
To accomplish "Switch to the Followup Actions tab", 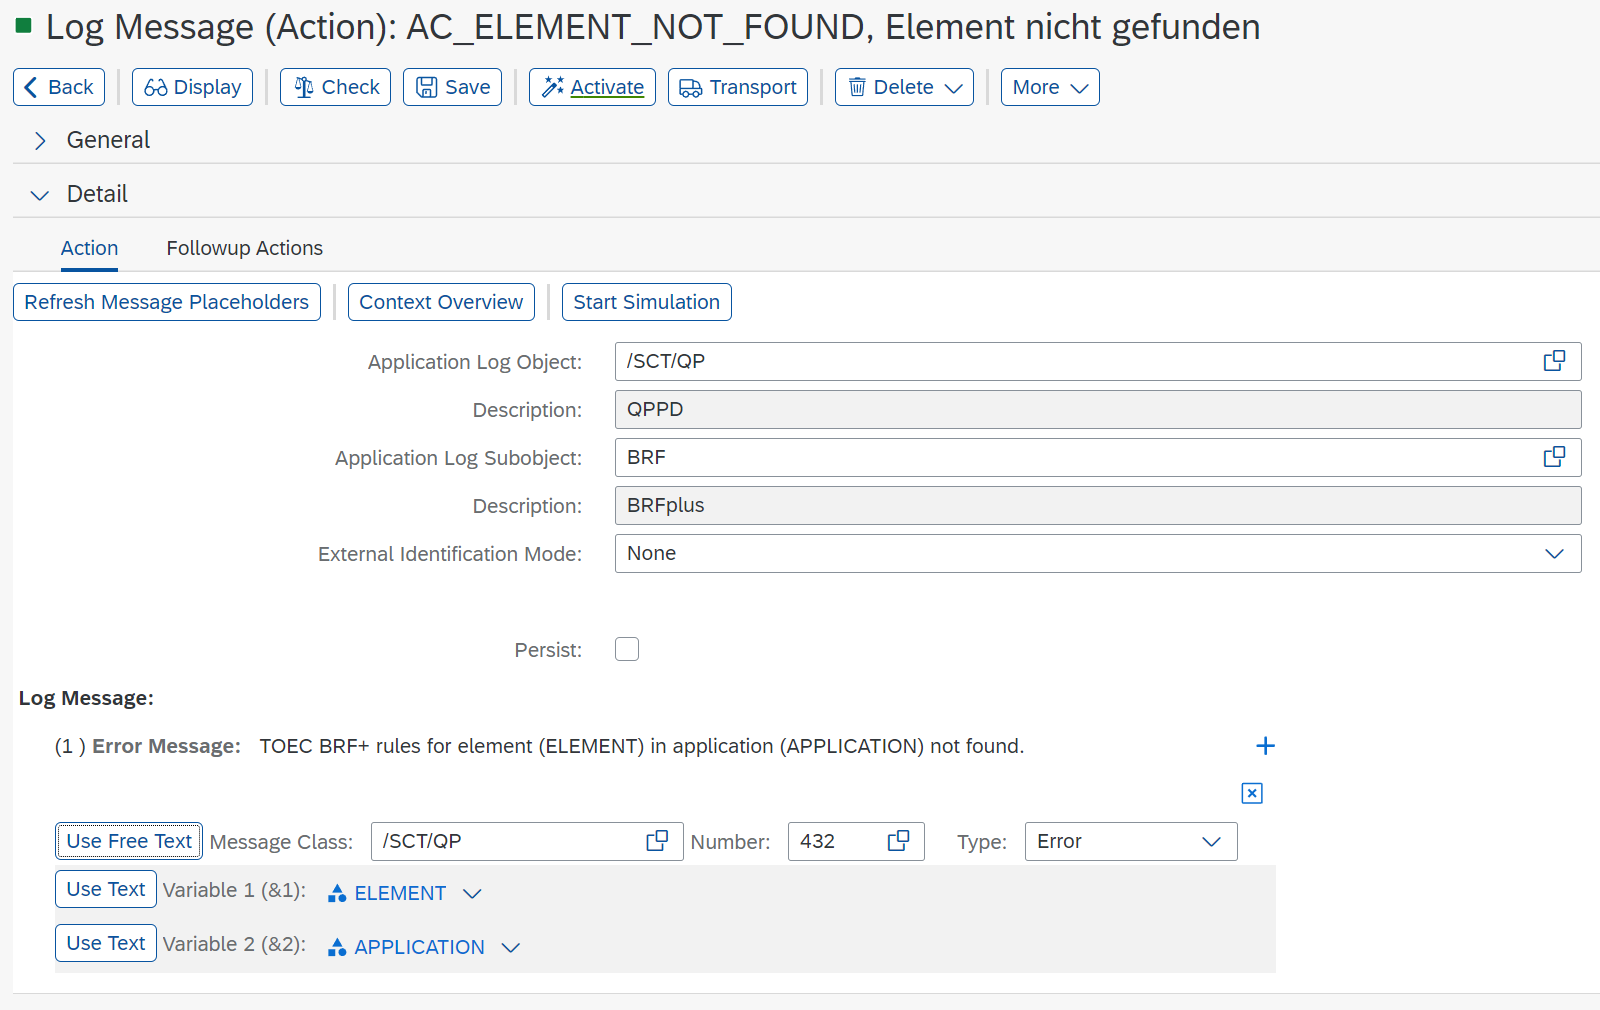I will (244, 248).
